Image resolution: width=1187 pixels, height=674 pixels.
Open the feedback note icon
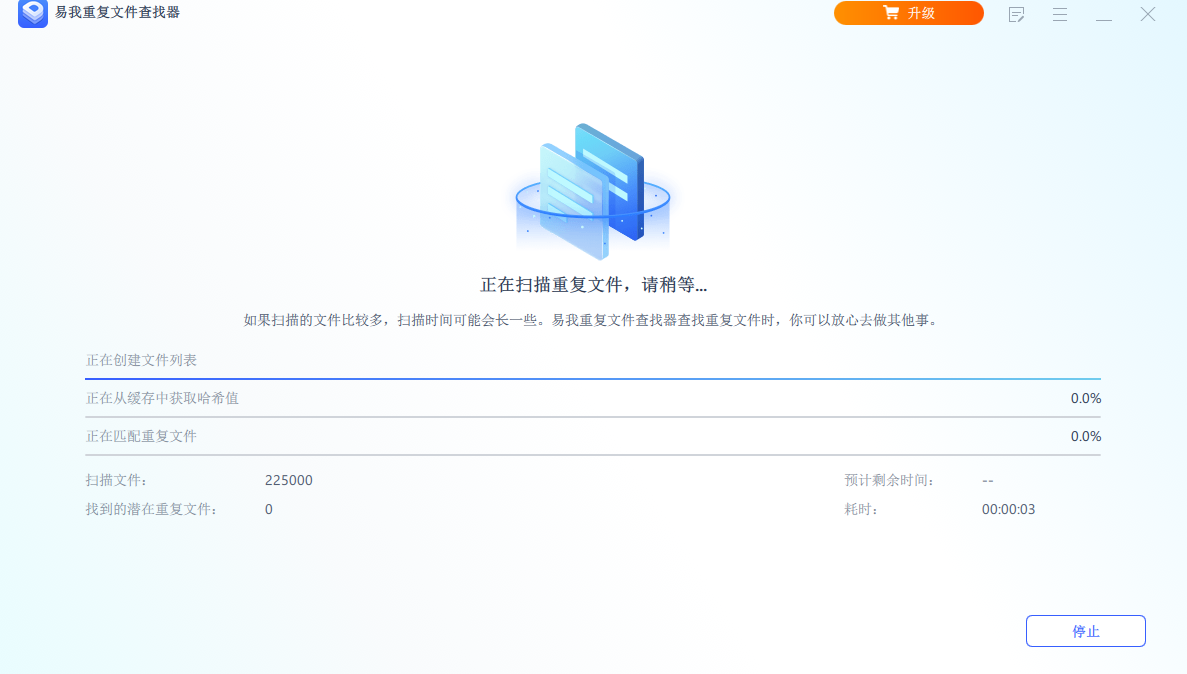1017,14
